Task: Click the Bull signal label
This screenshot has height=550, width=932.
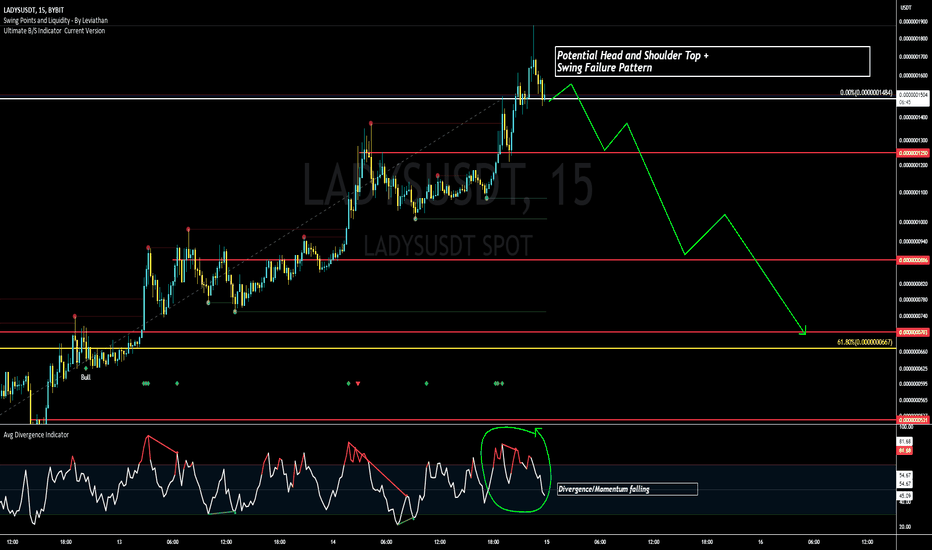Action: tap(86, 377)
